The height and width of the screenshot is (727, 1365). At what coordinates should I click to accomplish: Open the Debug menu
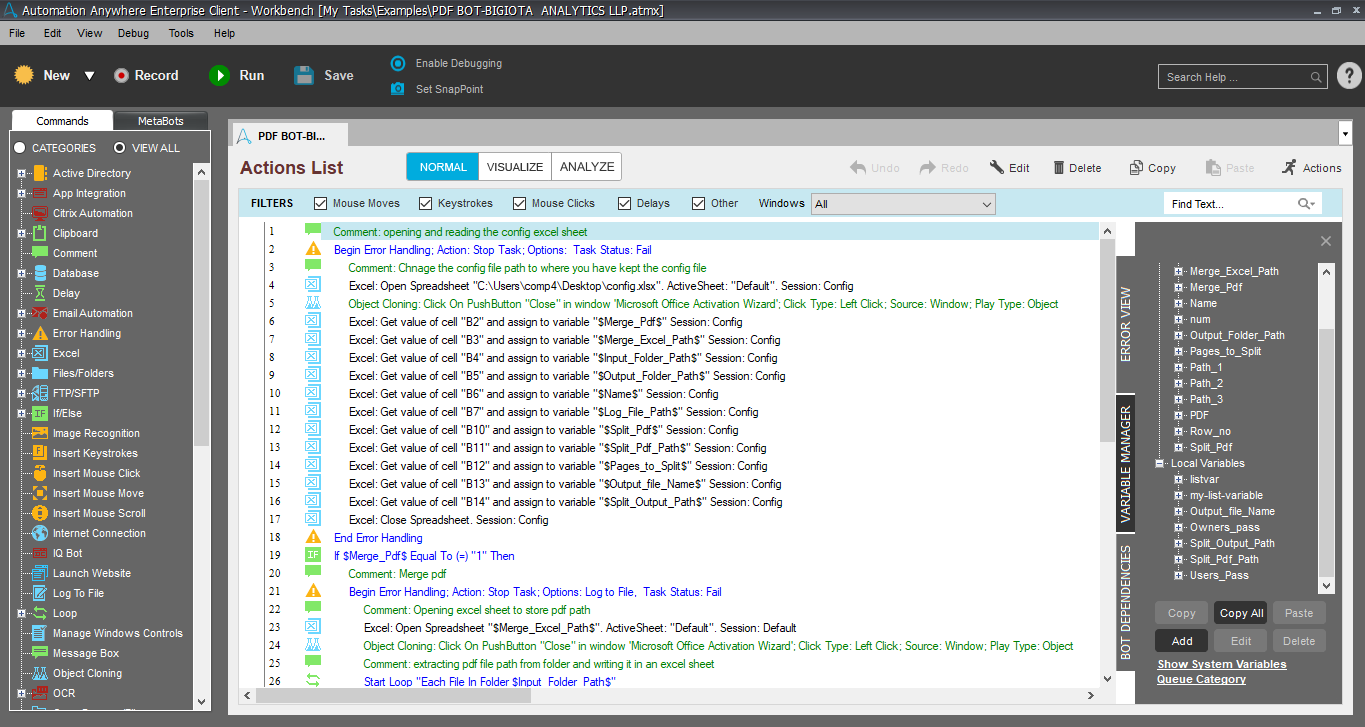(133, 33)
